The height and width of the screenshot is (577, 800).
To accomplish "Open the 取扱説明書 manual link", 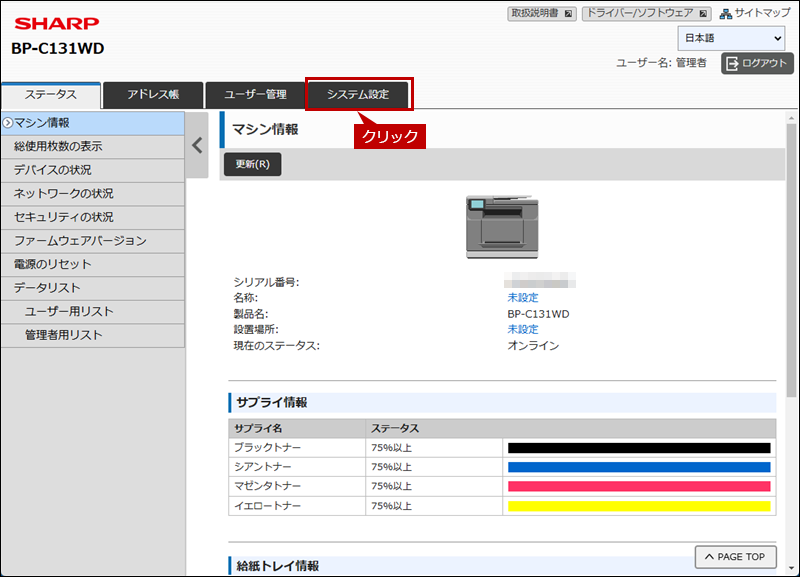I will 542,14.
